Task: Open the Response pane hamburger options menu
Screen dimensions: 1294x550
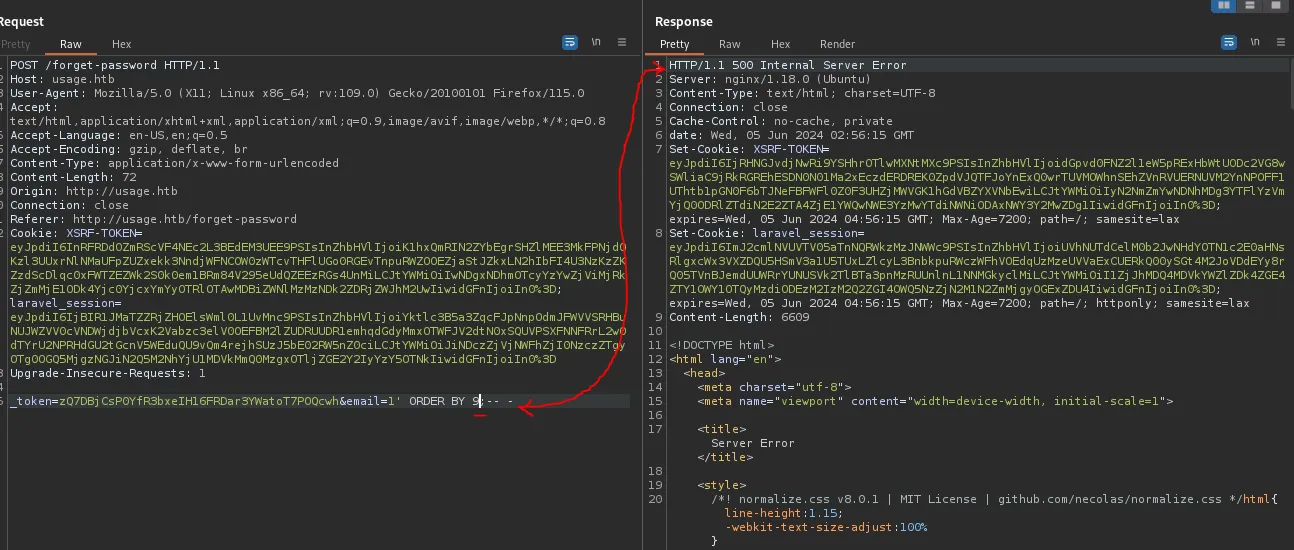Action: coord(1281,43)
